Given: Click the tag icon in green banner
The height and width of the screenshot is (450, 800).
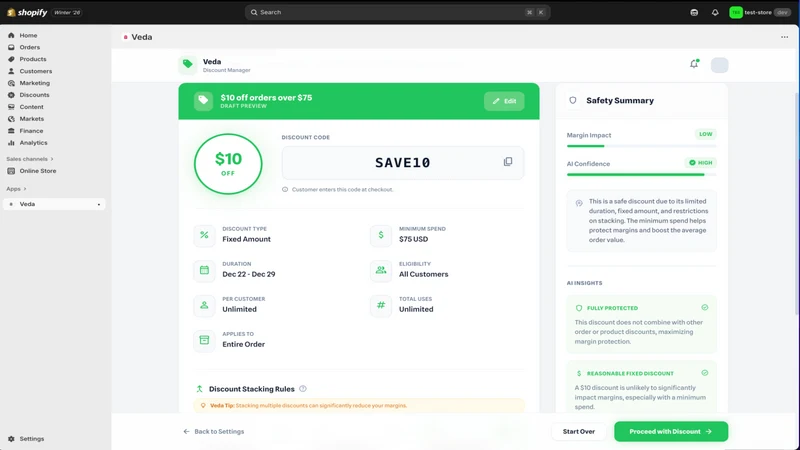Looking at the screenshot, I should 203,101.
